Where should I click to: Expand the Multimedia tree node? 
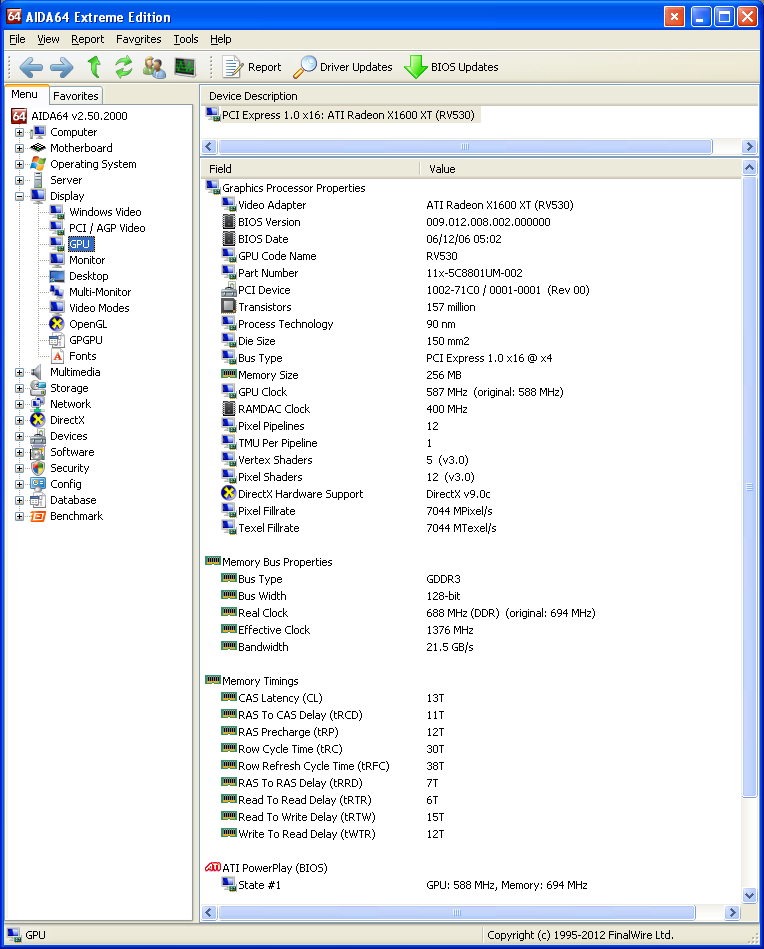pyautogui.click(x=19, y=373)
